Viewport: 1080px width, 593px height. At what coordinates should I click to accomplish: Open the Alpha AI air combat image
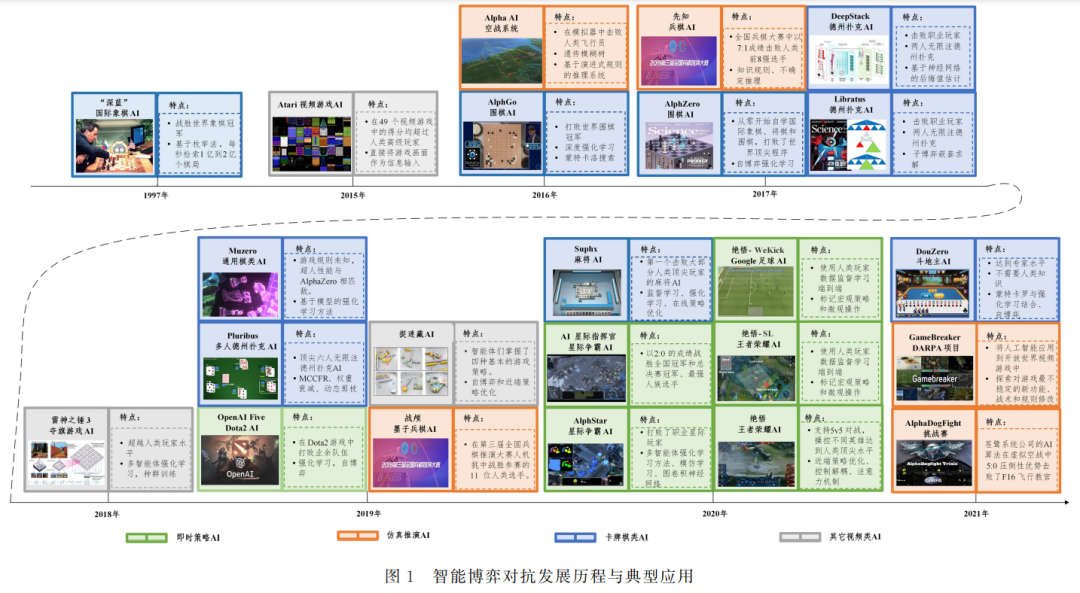(x=502, y=61)
